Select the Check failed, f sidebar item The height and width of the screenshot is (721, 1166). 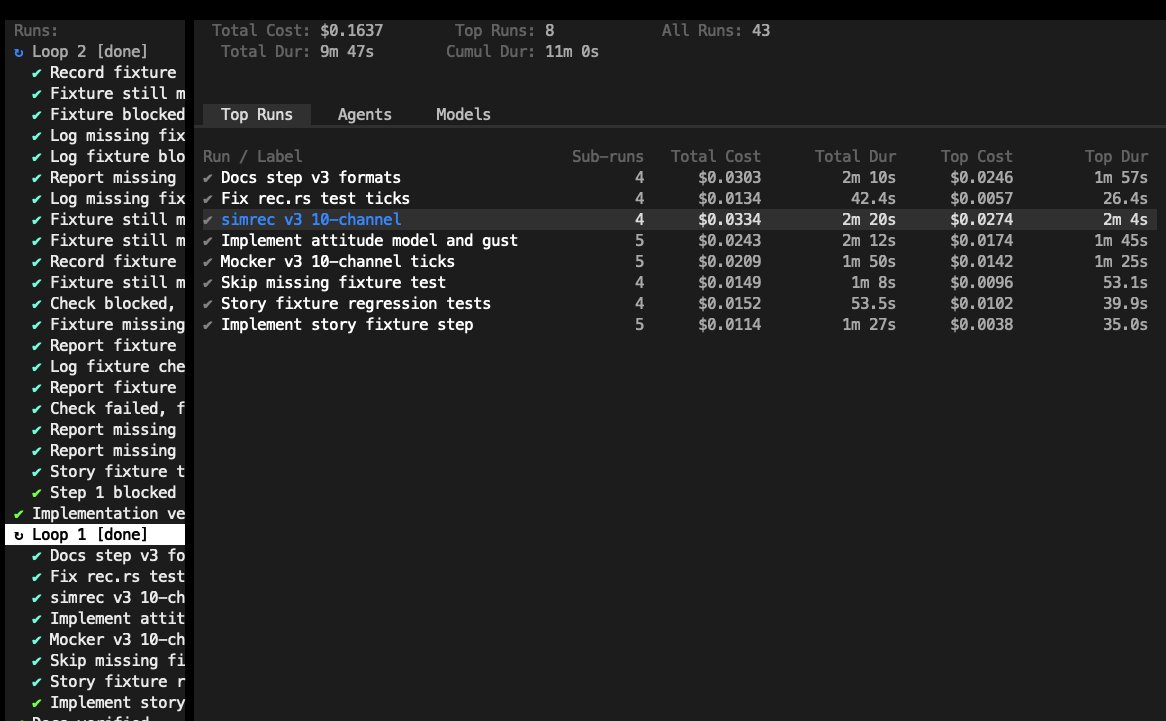click(x=117, y=408)
